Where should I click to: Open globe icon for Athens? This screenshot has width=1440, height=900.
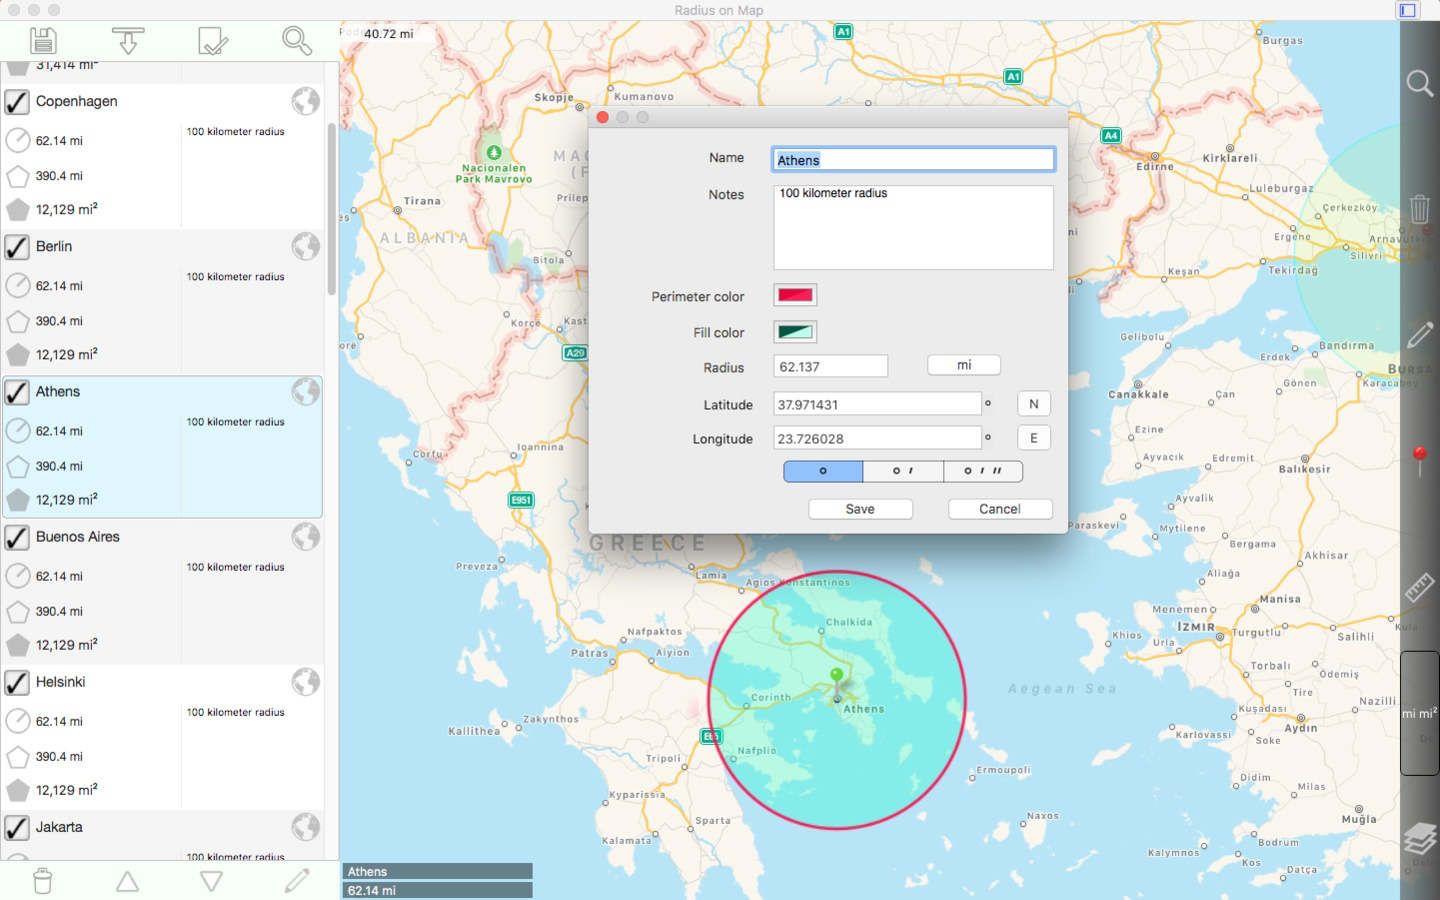point(306,391)
